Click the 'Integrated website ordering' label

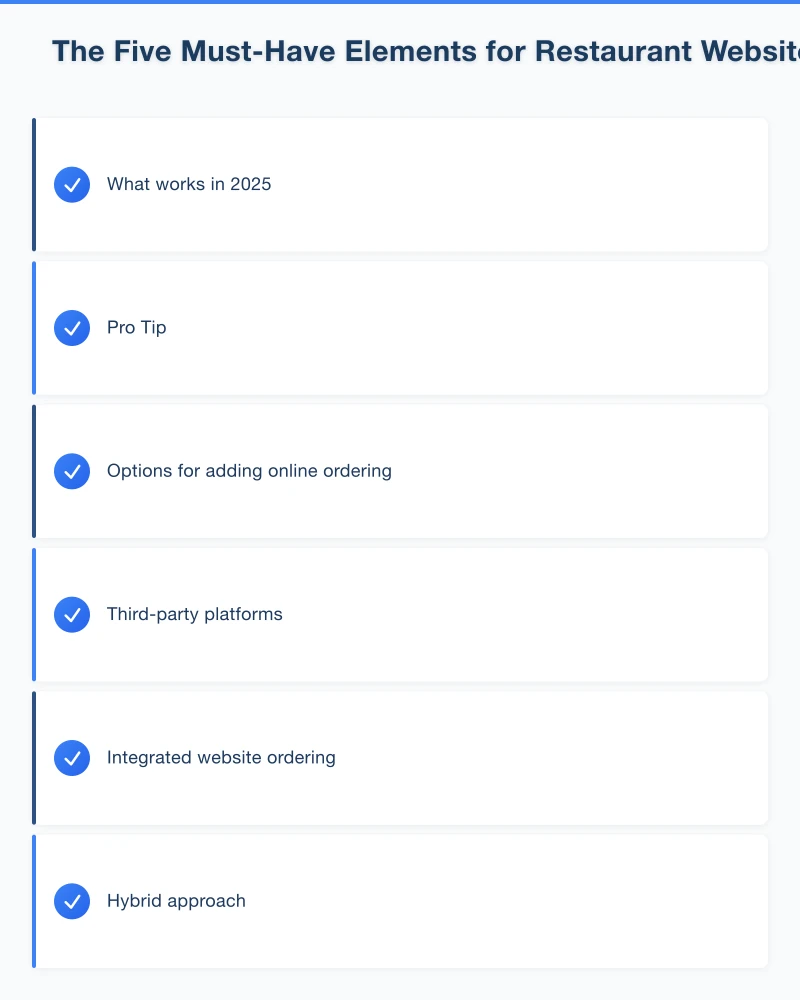tap(221, 758)
